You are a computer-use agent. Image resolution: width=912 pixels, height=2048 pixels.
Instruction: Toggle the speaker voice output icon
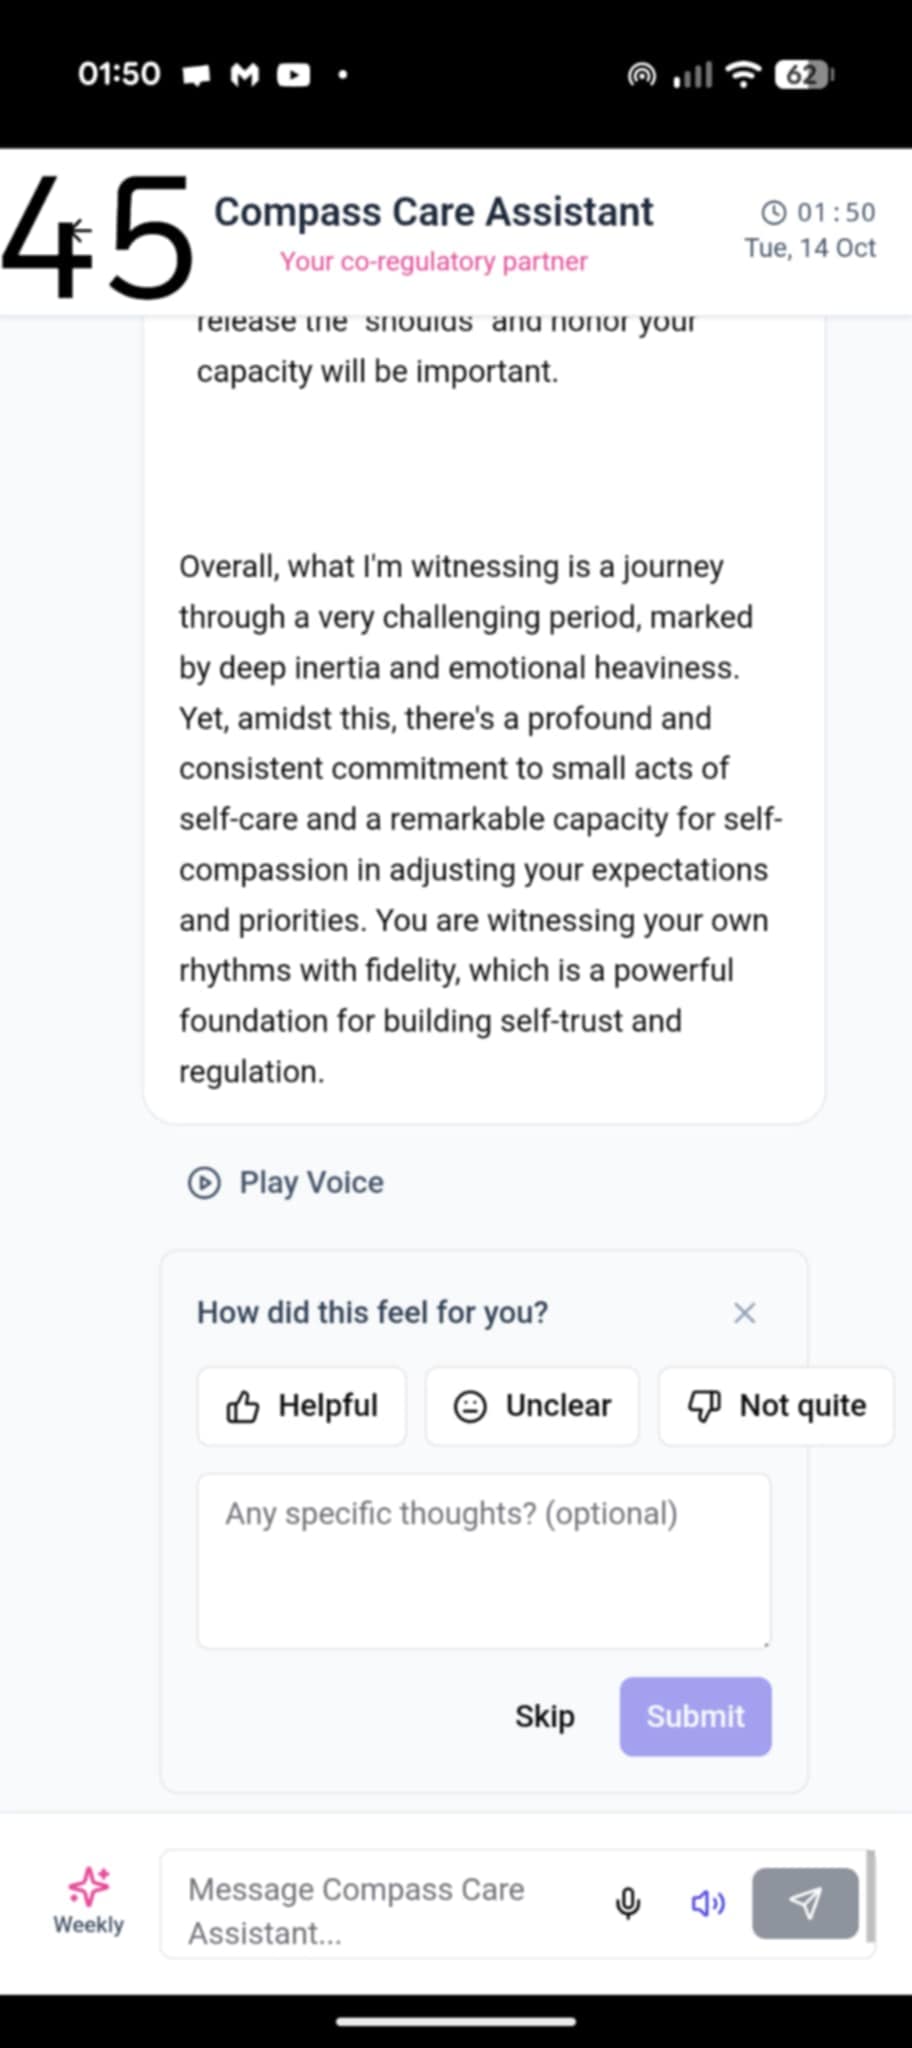pos(708,1903)
